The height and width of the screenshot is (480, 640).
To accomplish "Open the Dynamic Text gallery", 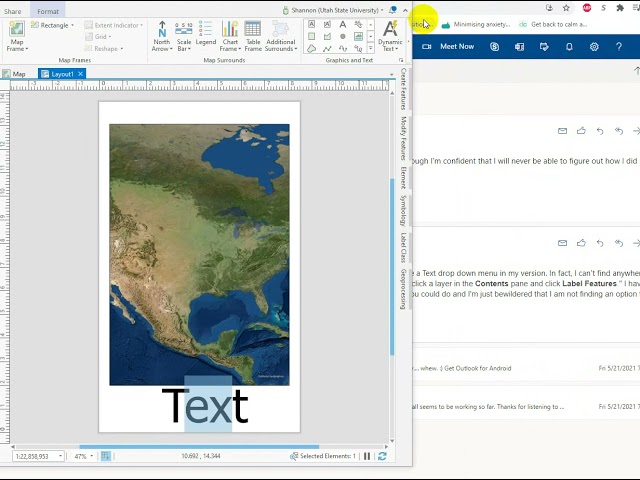I will pyautogui.click(x=390, y=36).
